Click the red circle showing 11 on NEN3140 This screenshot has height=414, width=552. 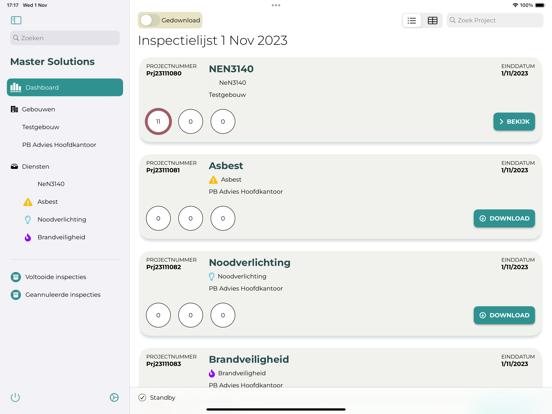(x=158, y=121)
